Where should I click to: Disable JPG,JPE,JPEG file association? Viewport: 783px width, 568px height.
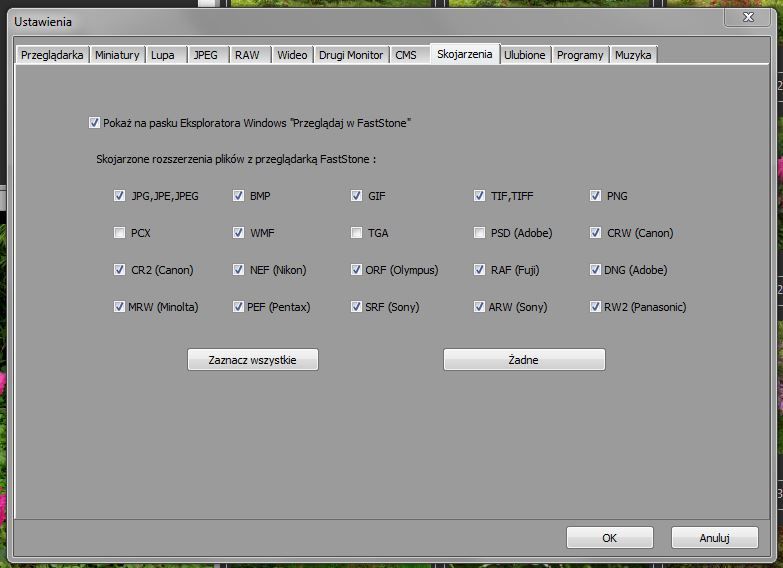coord(120,196)
